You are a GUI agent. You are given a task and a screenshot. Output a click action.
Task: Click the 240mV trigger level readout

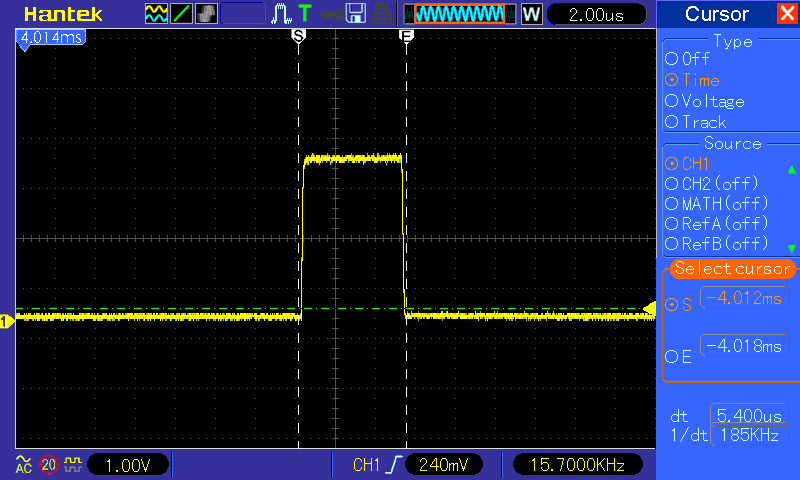pos(444,465)
